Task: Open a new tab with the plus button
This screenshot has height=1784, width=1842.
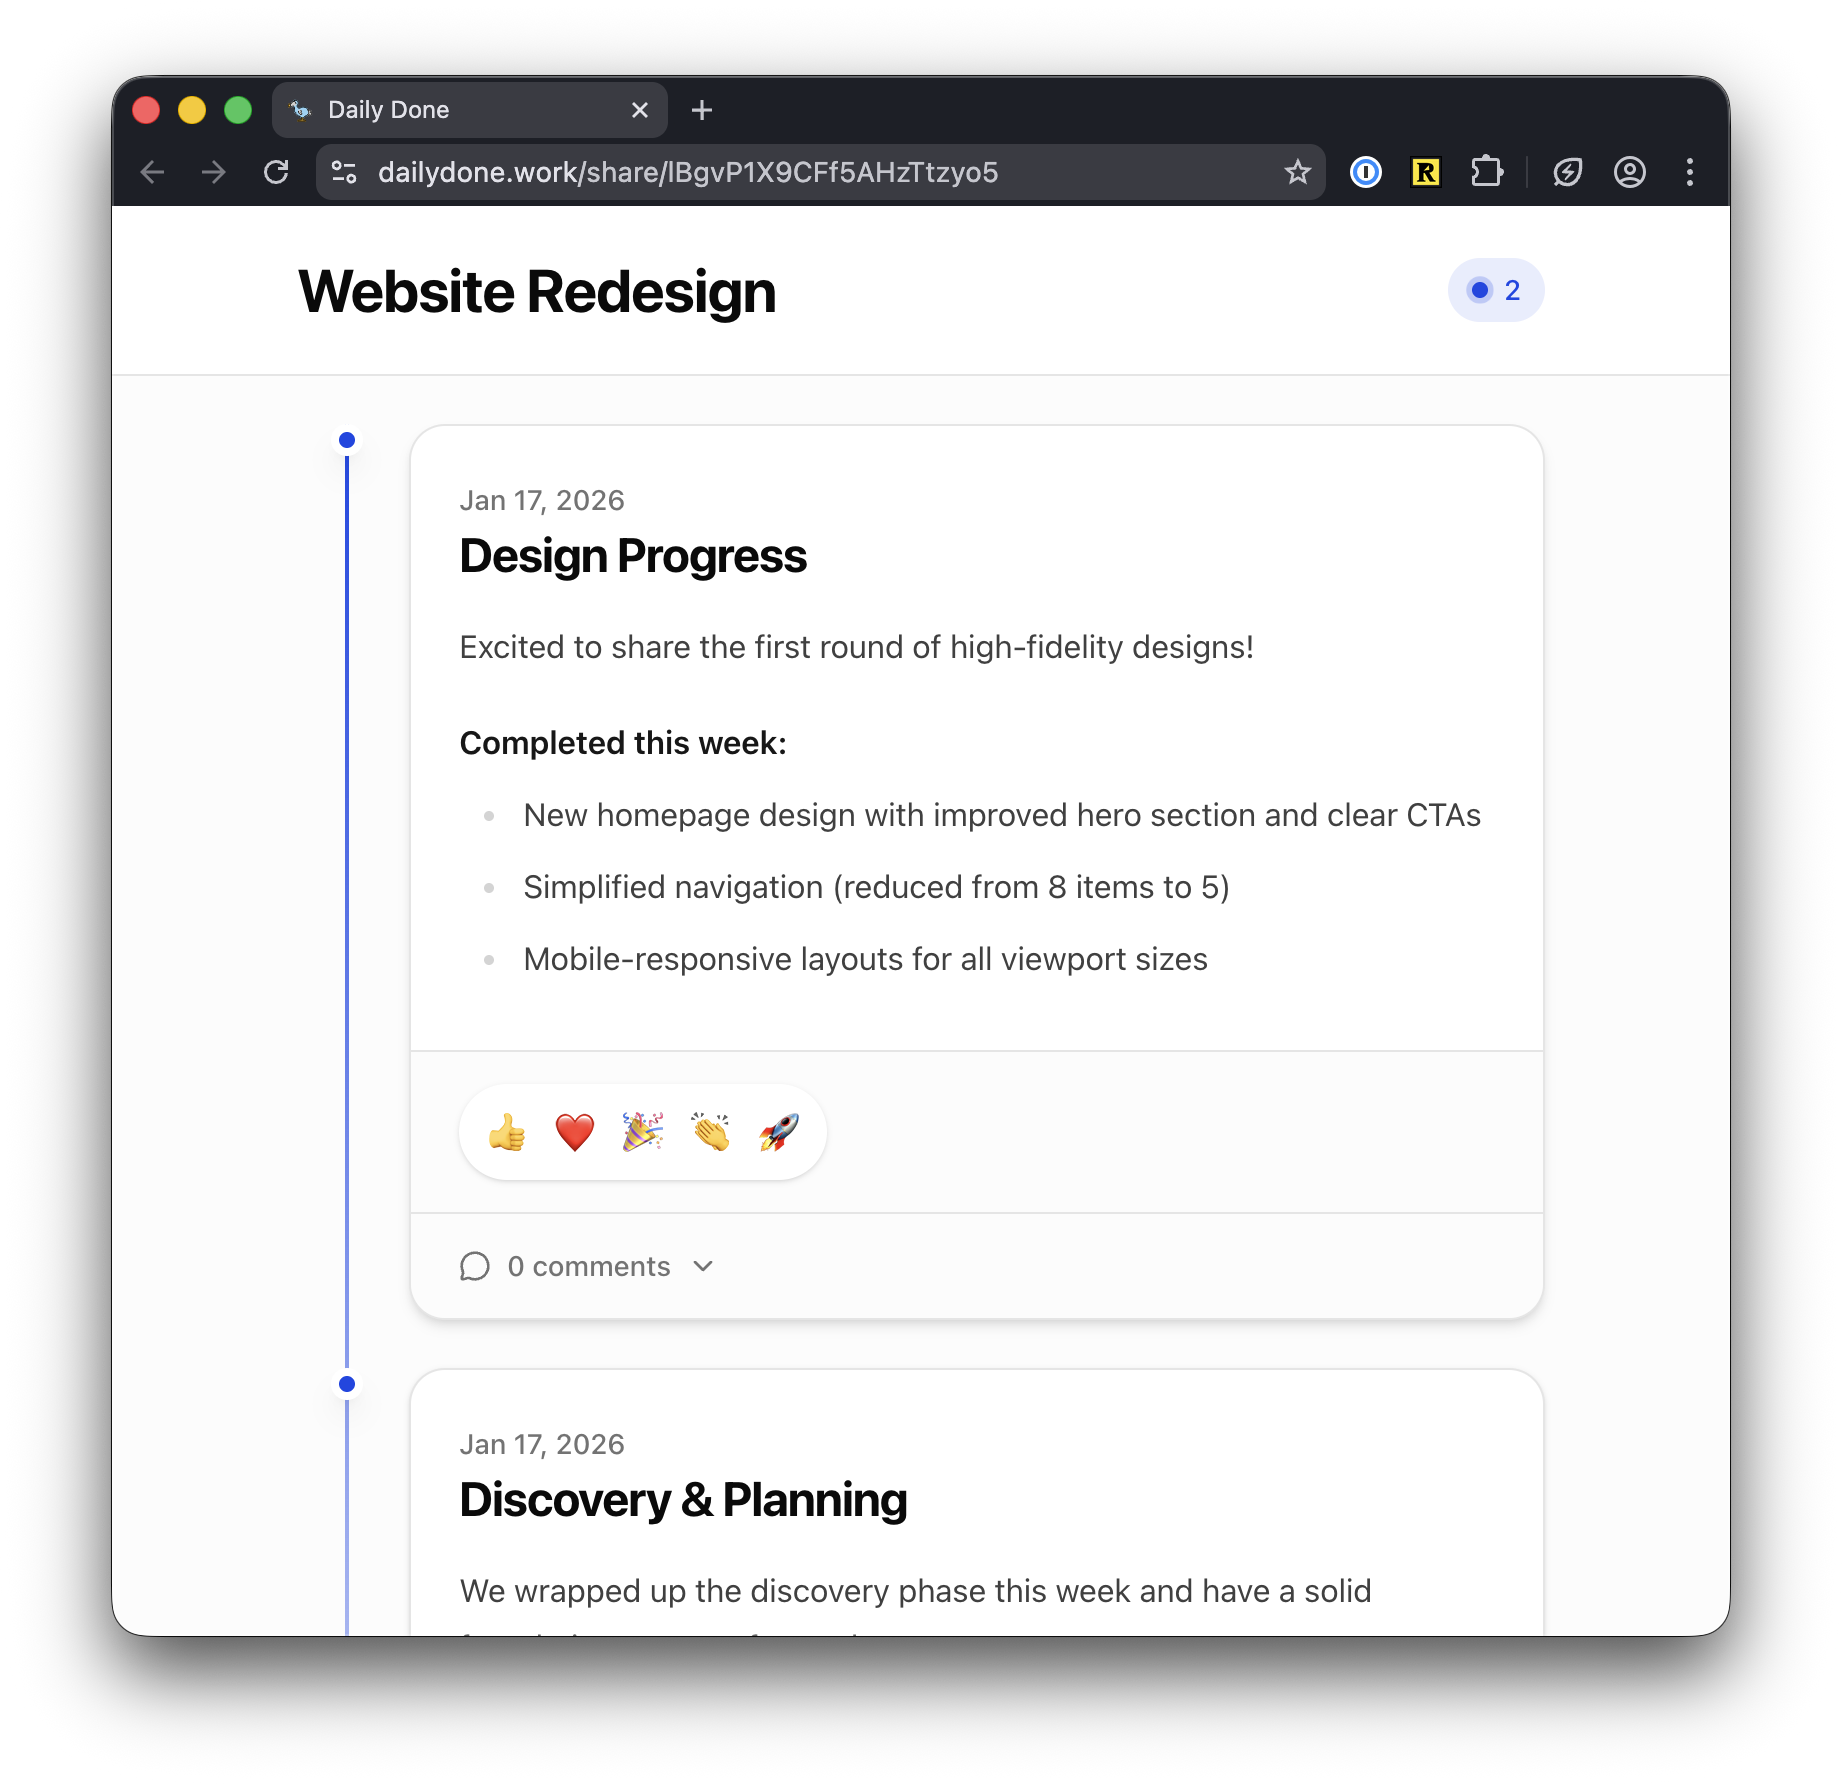Action: click(701, 110)
